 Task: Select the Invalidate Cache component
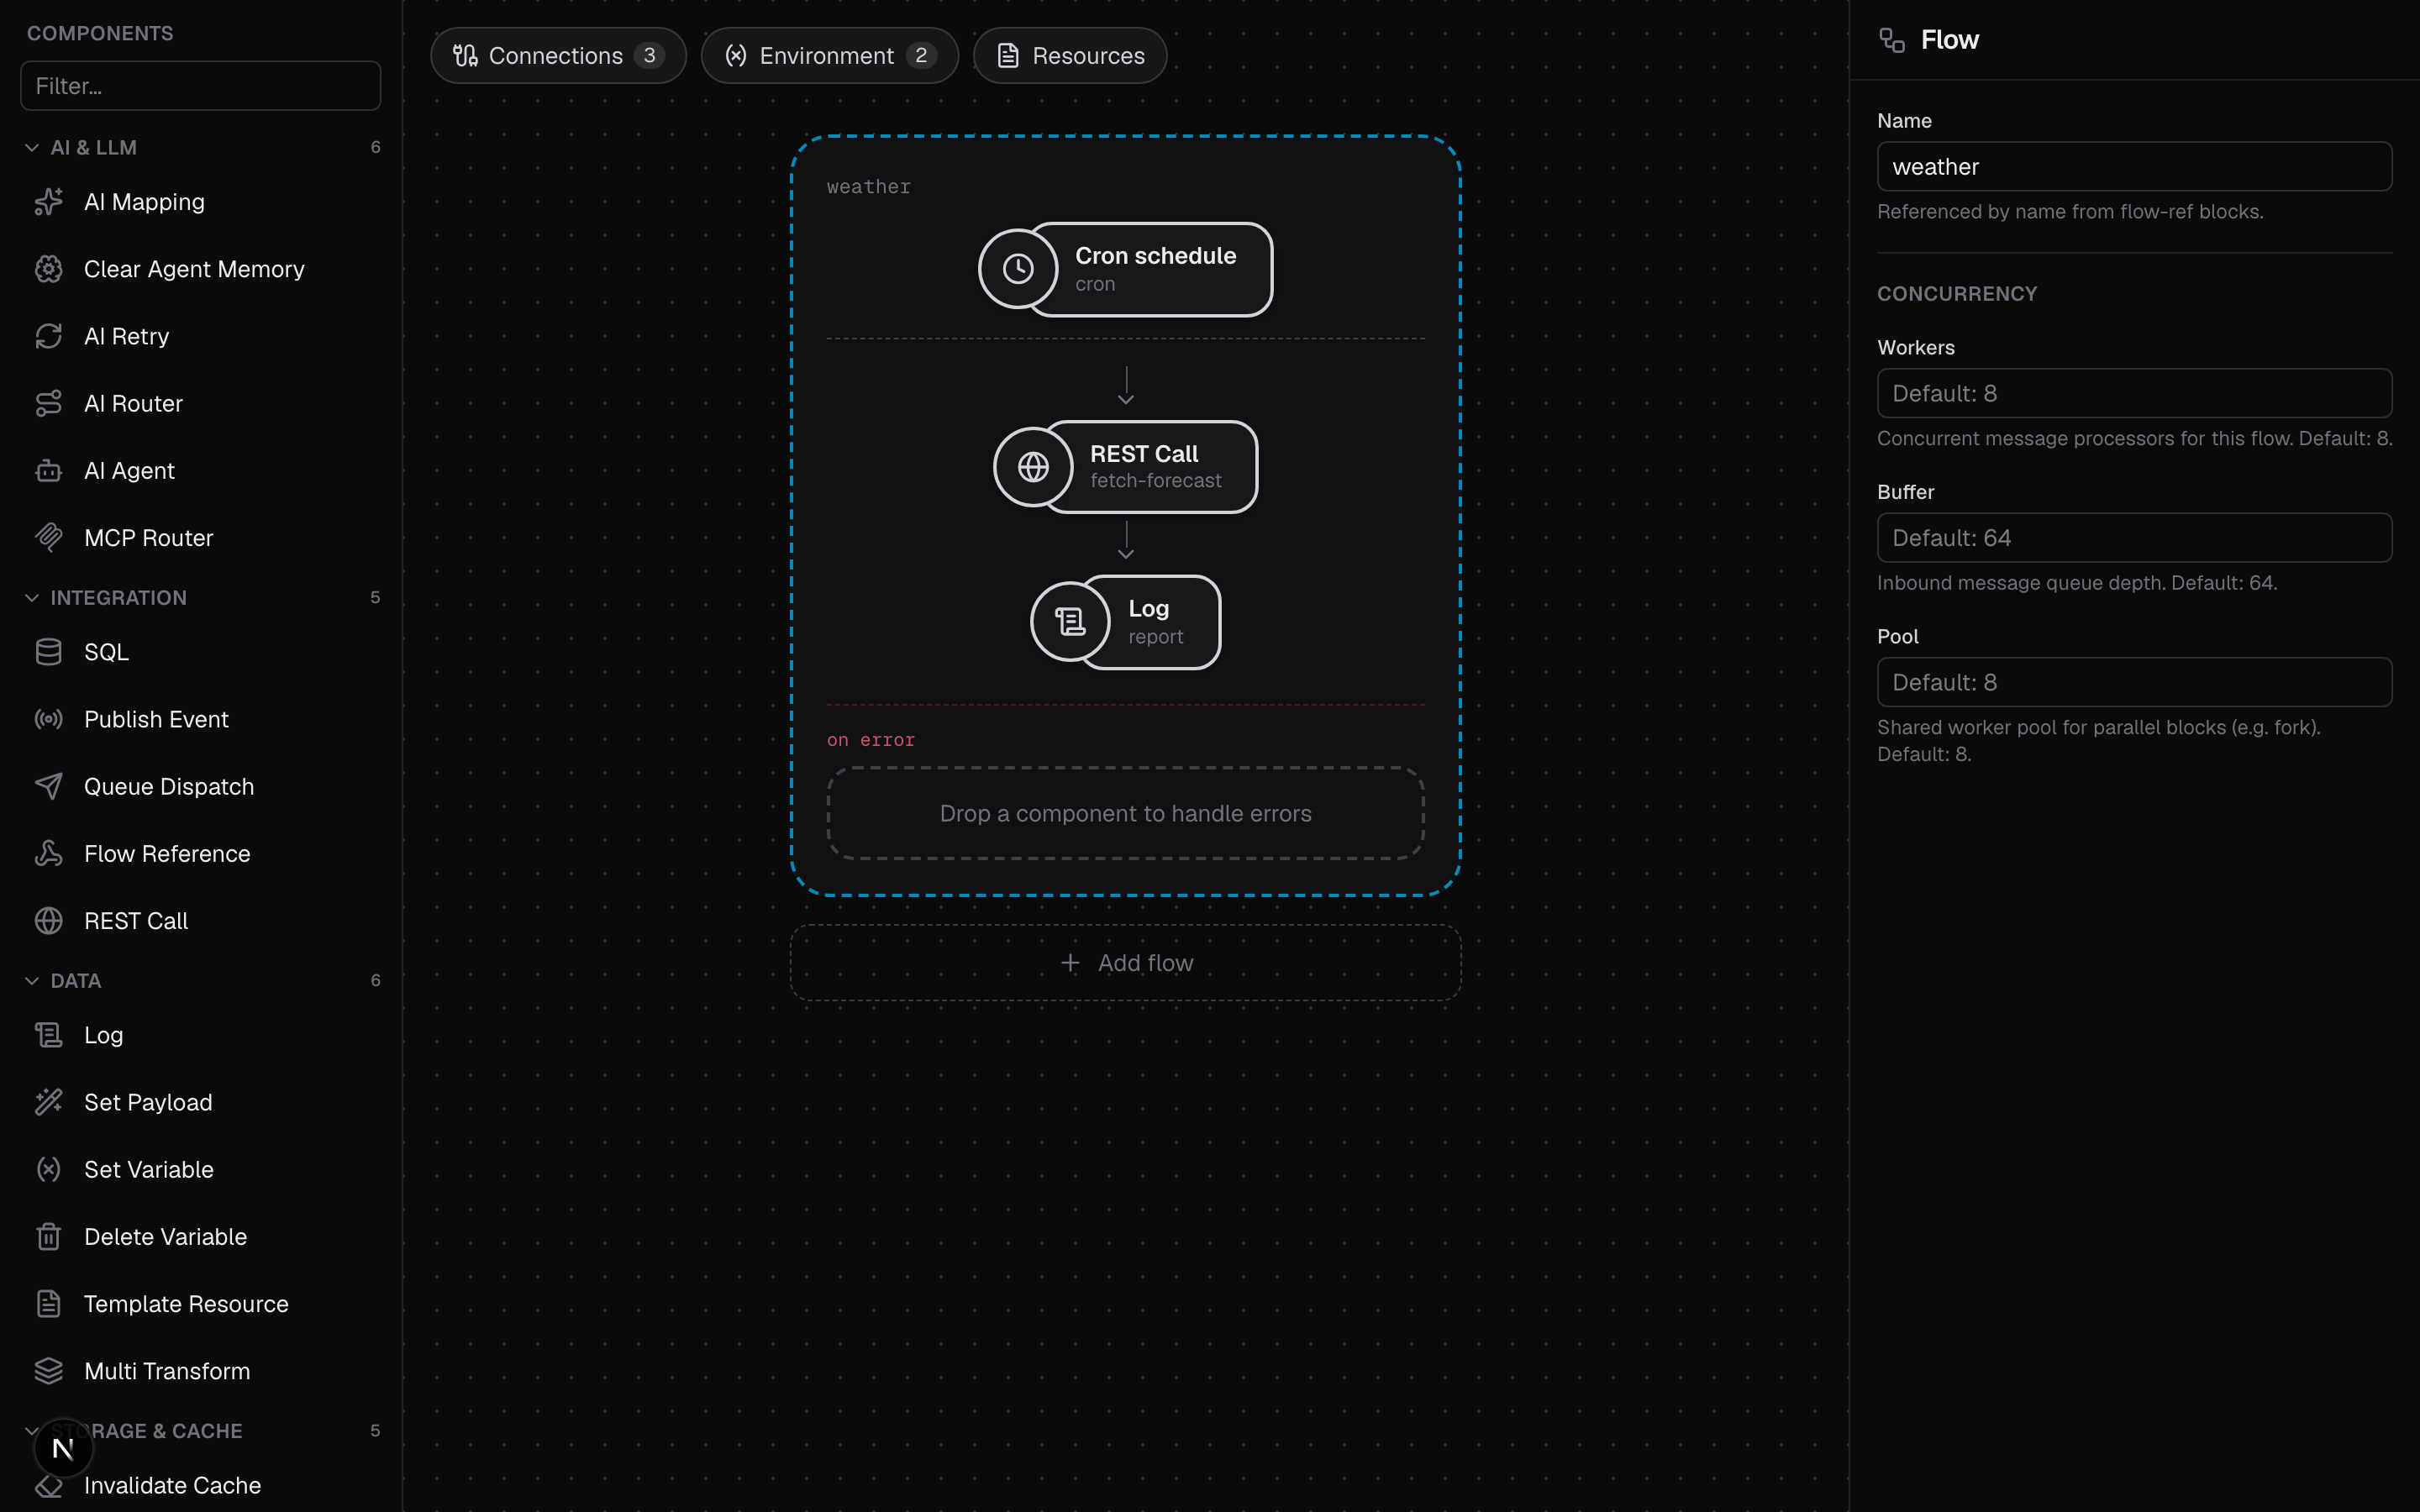[x=201, y=1486]
